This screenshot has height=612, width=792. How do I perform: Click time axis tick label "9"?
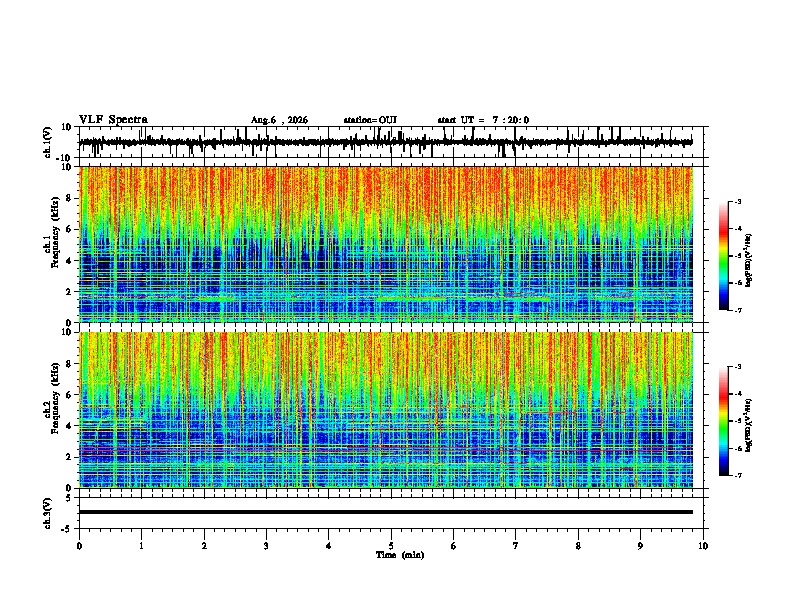click(x=640, y=545)
